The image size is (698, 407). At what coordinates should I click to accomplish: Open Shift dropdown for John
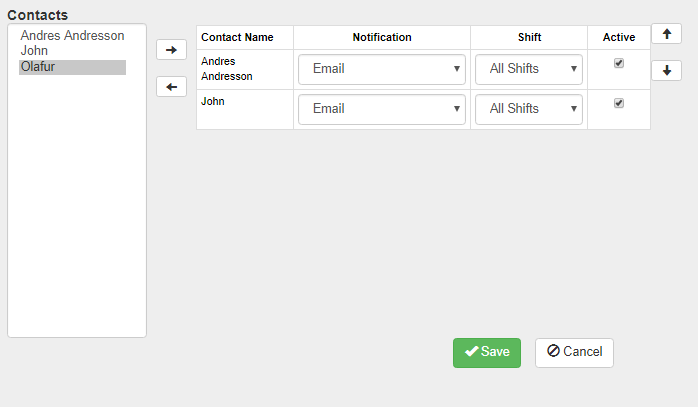click(529, 109)
